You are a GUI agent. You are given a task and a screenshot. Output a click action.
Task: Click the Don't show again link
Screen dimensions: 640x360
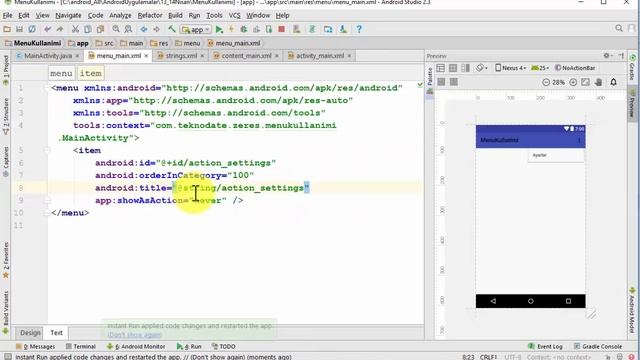pos(134,335)
